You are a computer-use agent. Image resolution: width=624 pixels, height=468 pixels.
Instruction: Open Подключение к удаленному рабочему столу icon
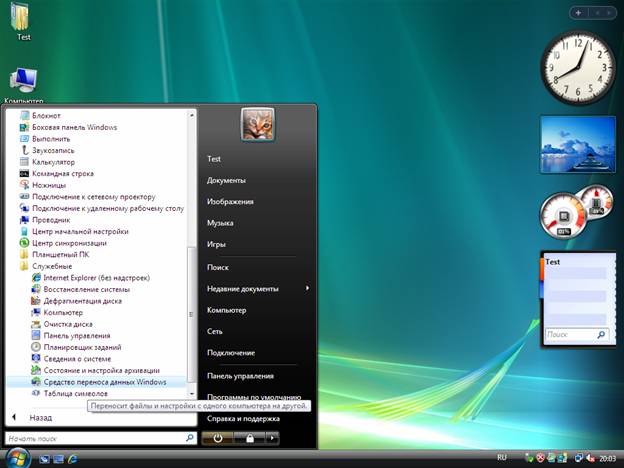coord(25,208)
